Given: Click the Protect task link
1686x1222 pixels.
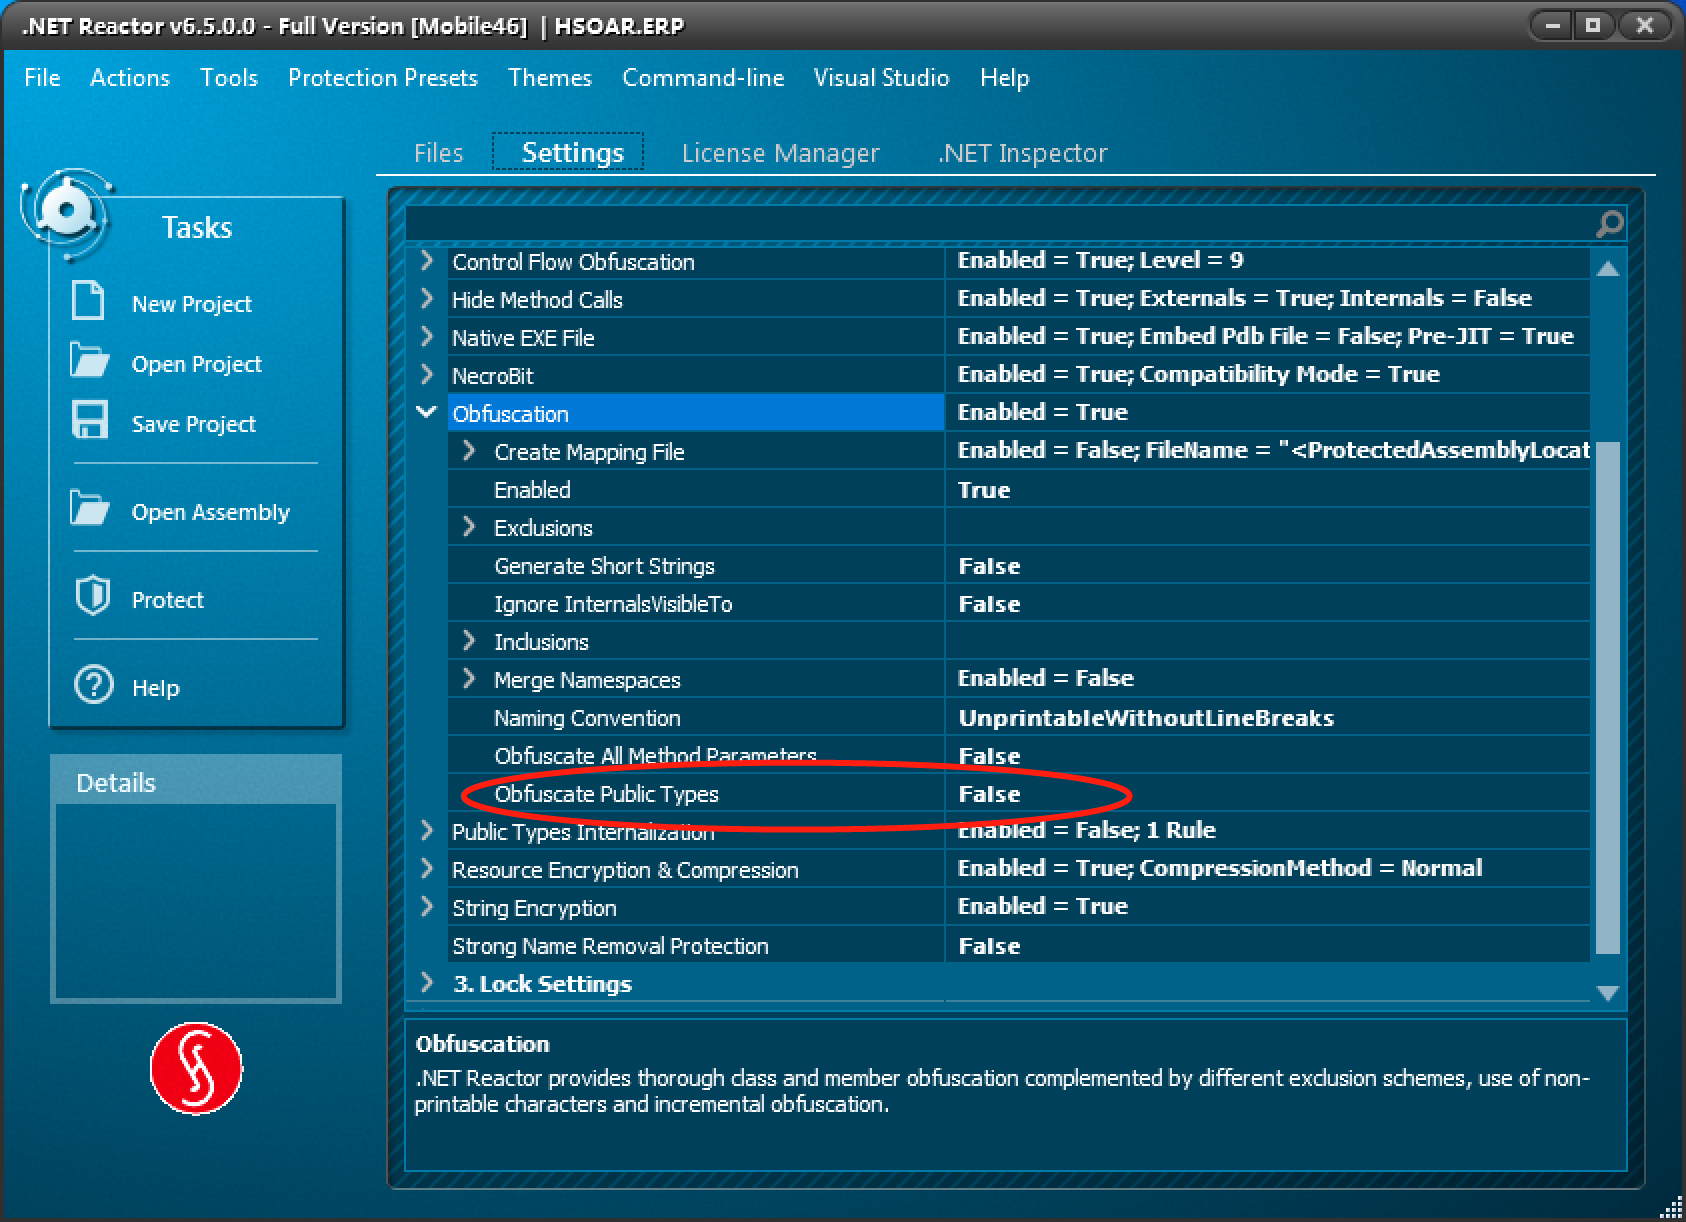Looking at the screenshot, I should click(x=168, y=600).
